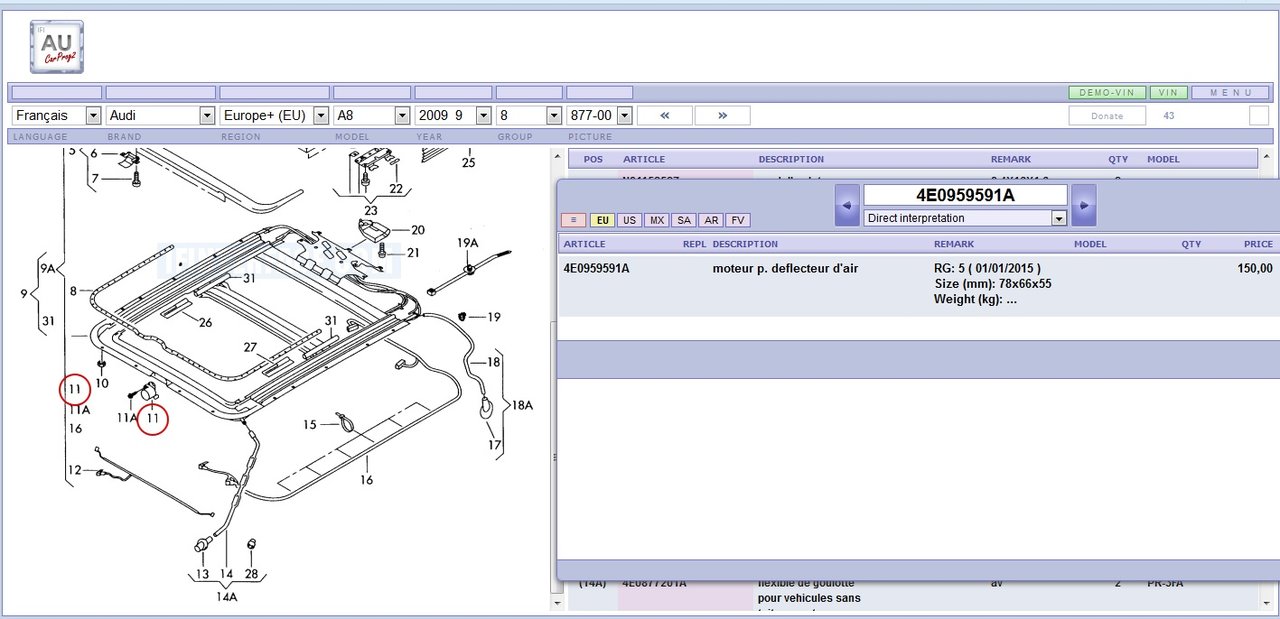Click the VIN tab button
Screen dimensions: 1280x619
pos(1167,92)
